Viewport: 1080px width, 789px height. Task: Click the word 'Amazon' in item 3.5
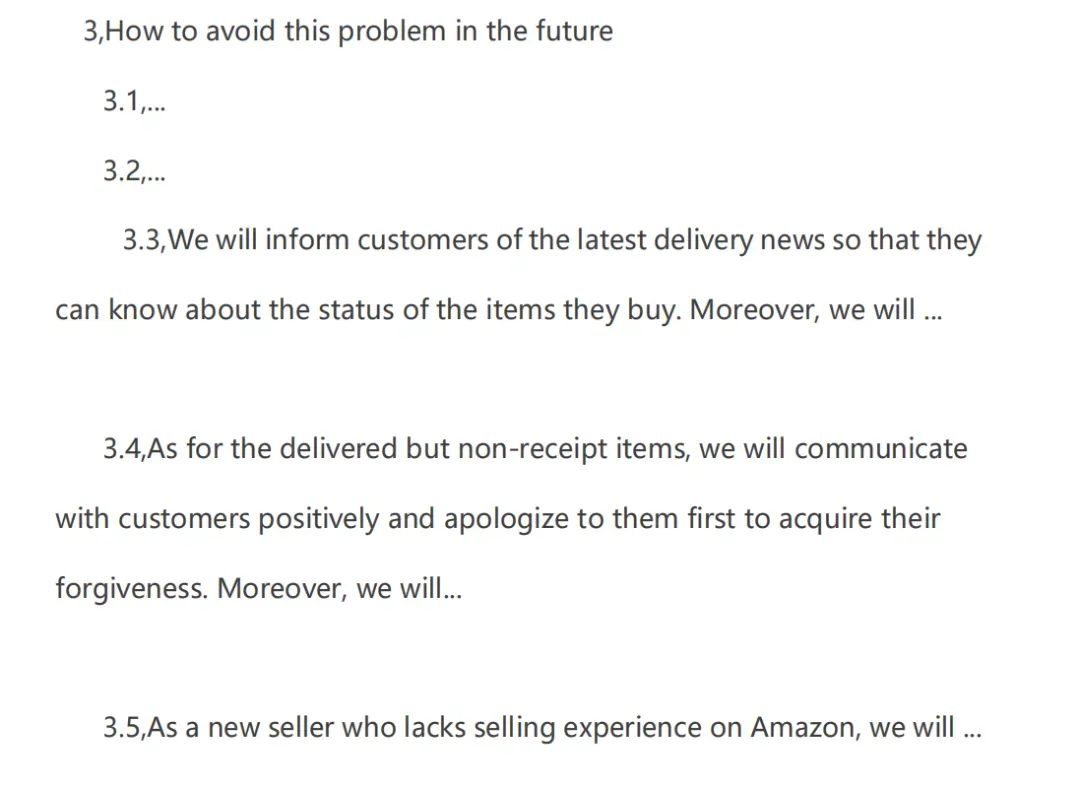pos(802,728)
